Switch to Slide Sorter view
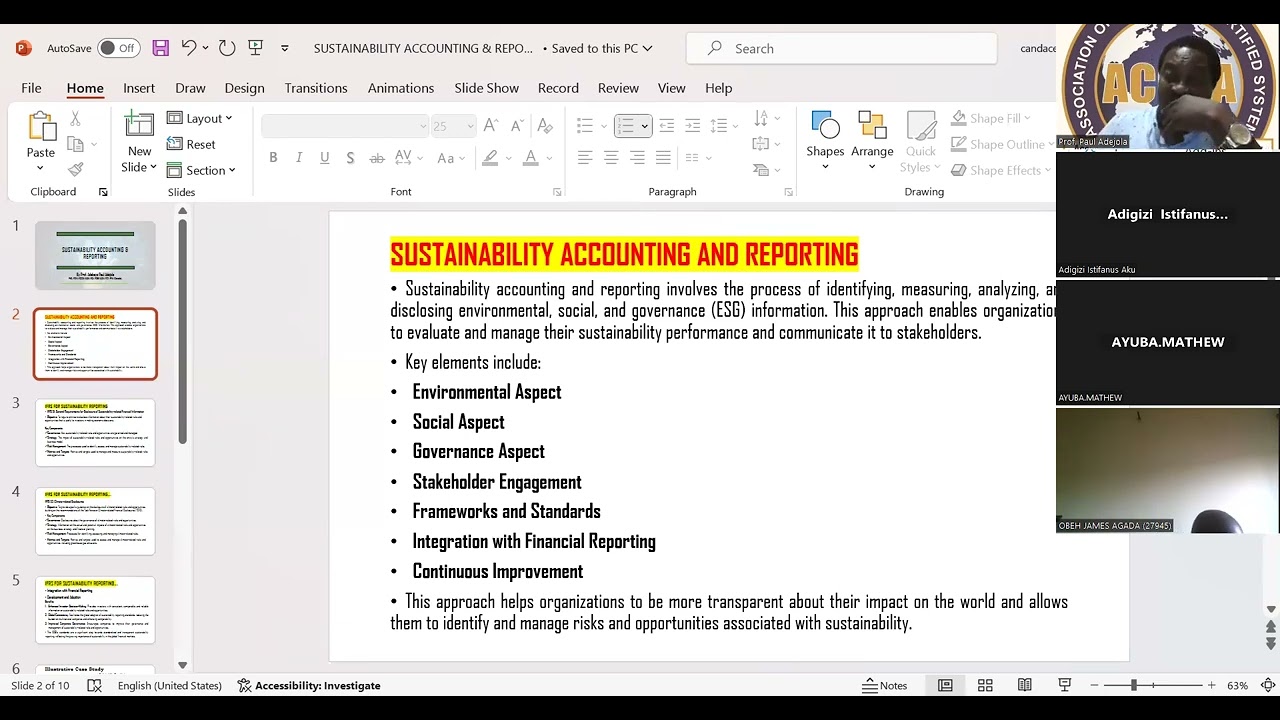This screenshot has width=1280, height=720. [x=985, y=685]
